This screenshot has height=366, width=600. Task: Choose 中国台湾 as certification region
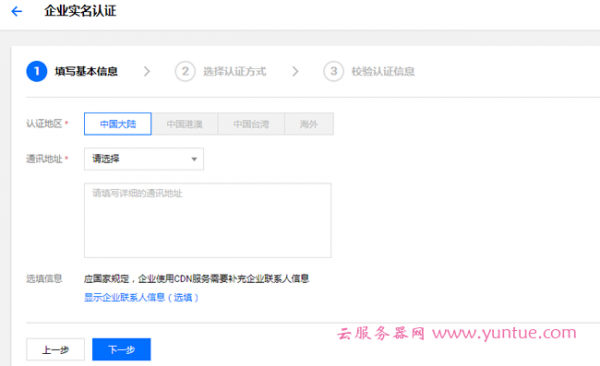[251, 124]
